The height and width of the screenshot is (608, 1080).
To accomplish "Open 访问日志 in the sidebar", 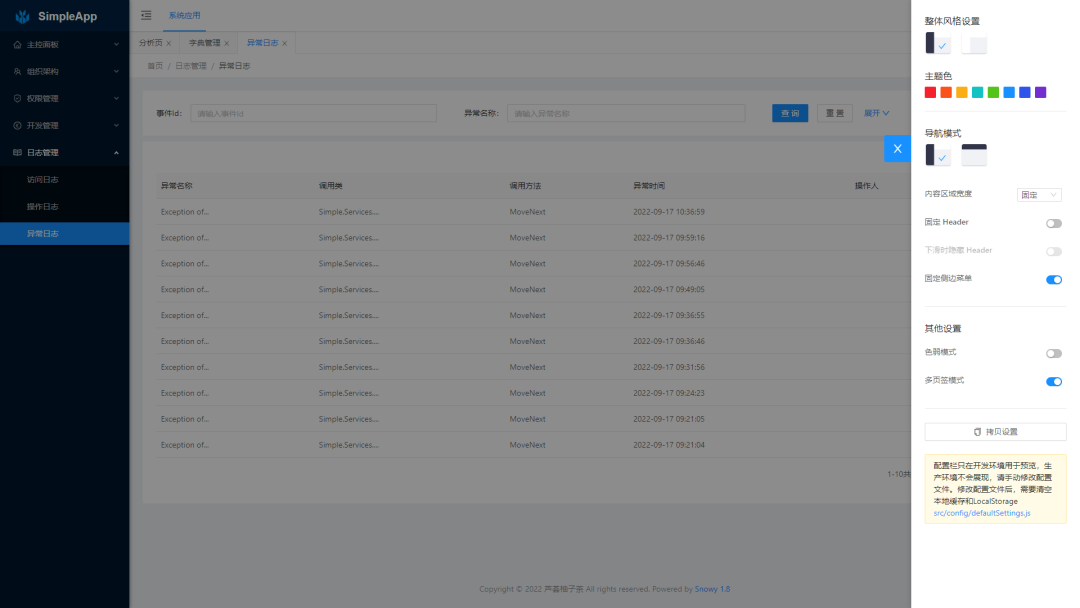I will (43, 180).
